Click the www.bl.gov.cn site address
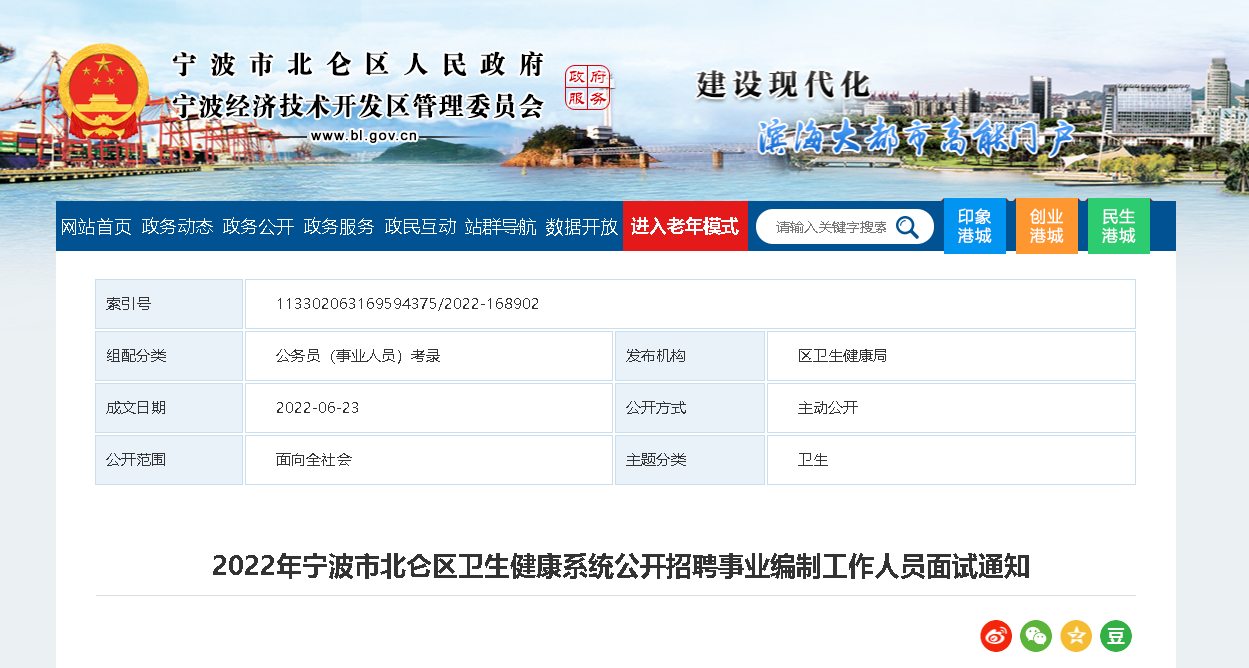Screen dimensions: 1249x668 (364, 136)
